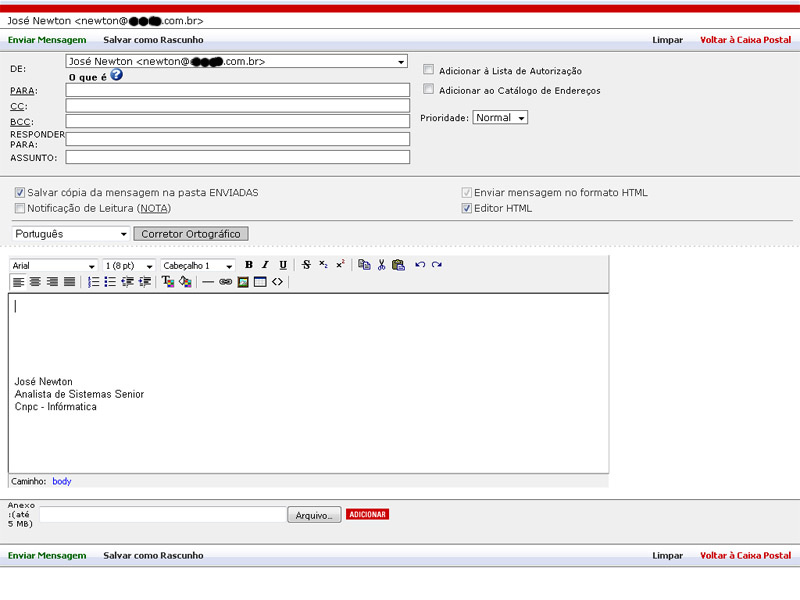
Task: Check Adicionar ao Catálogo de Endereços
Action: (x=429, y=90)
